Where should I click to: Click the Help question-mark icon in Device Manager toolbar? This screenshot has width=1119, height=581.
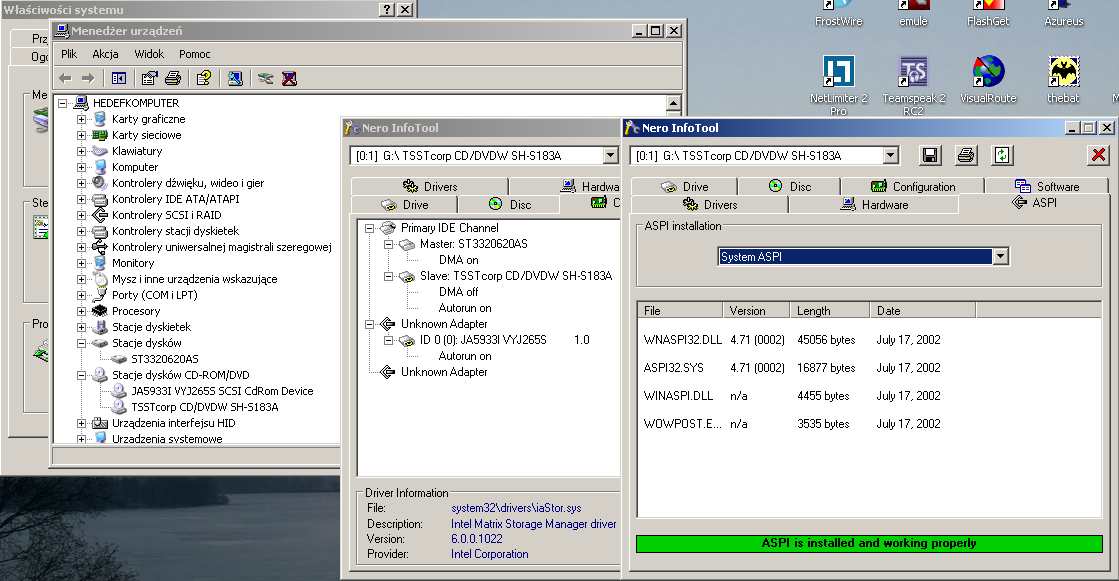[204, 79]
